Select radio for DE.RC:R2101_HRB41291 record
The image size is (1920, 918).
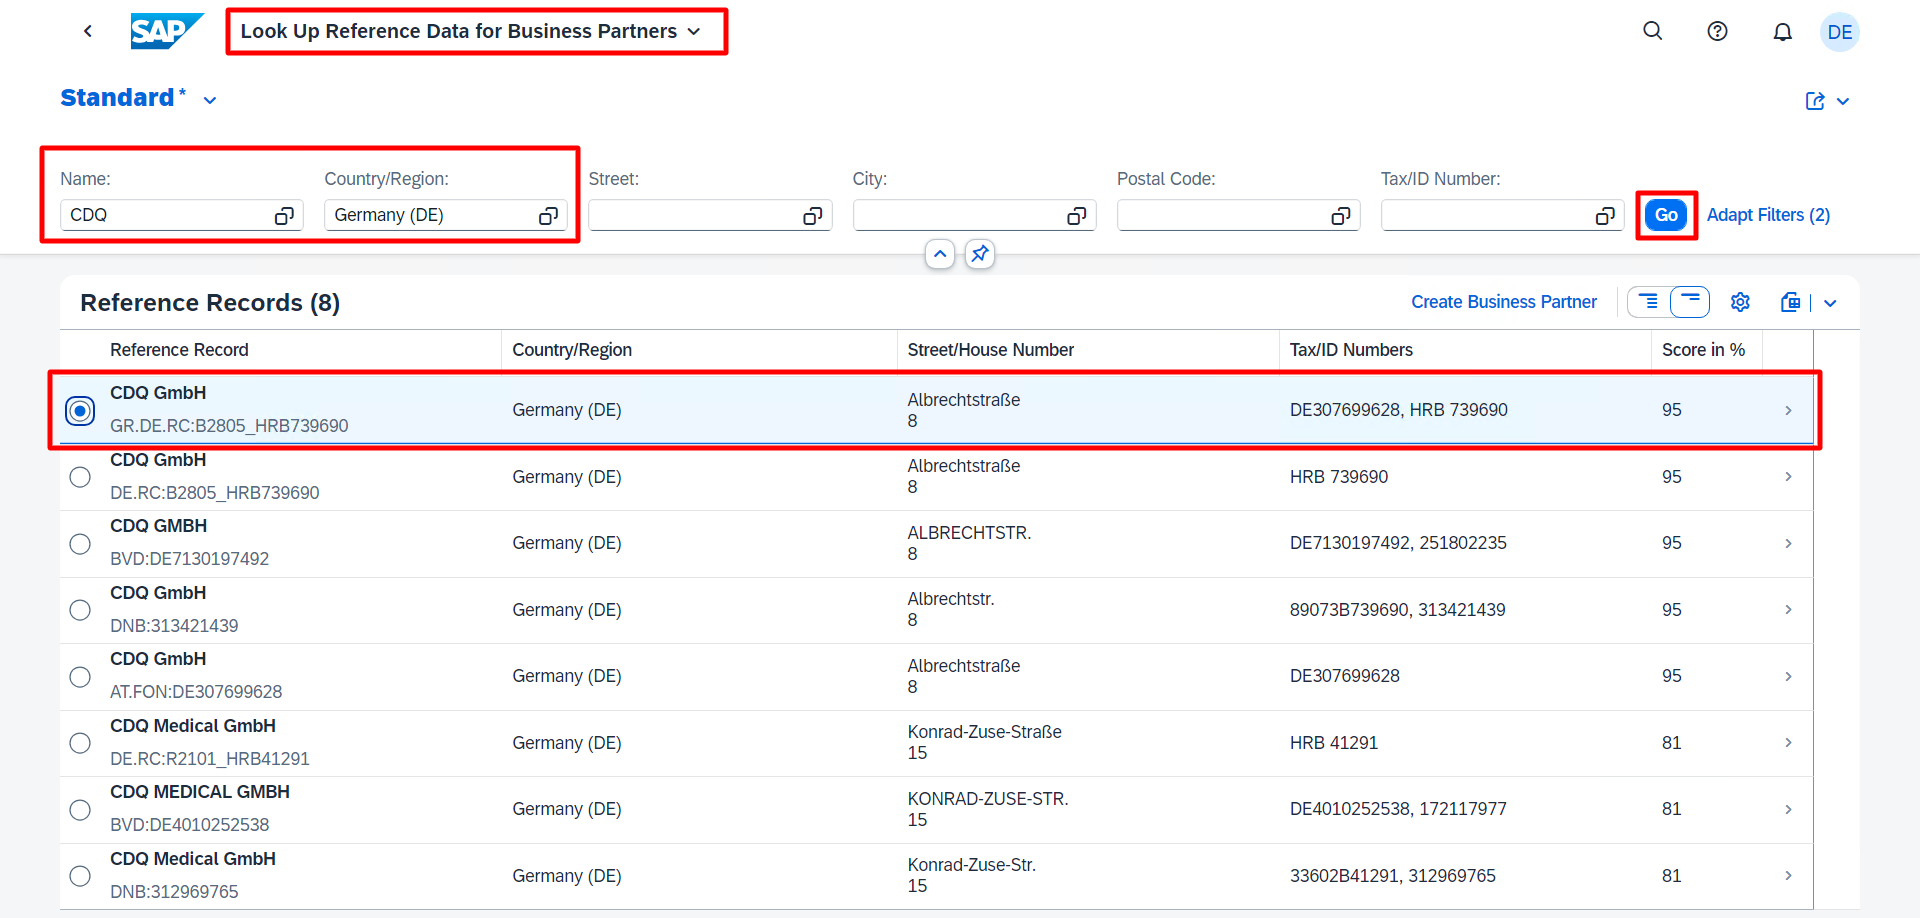coord(80,743)
